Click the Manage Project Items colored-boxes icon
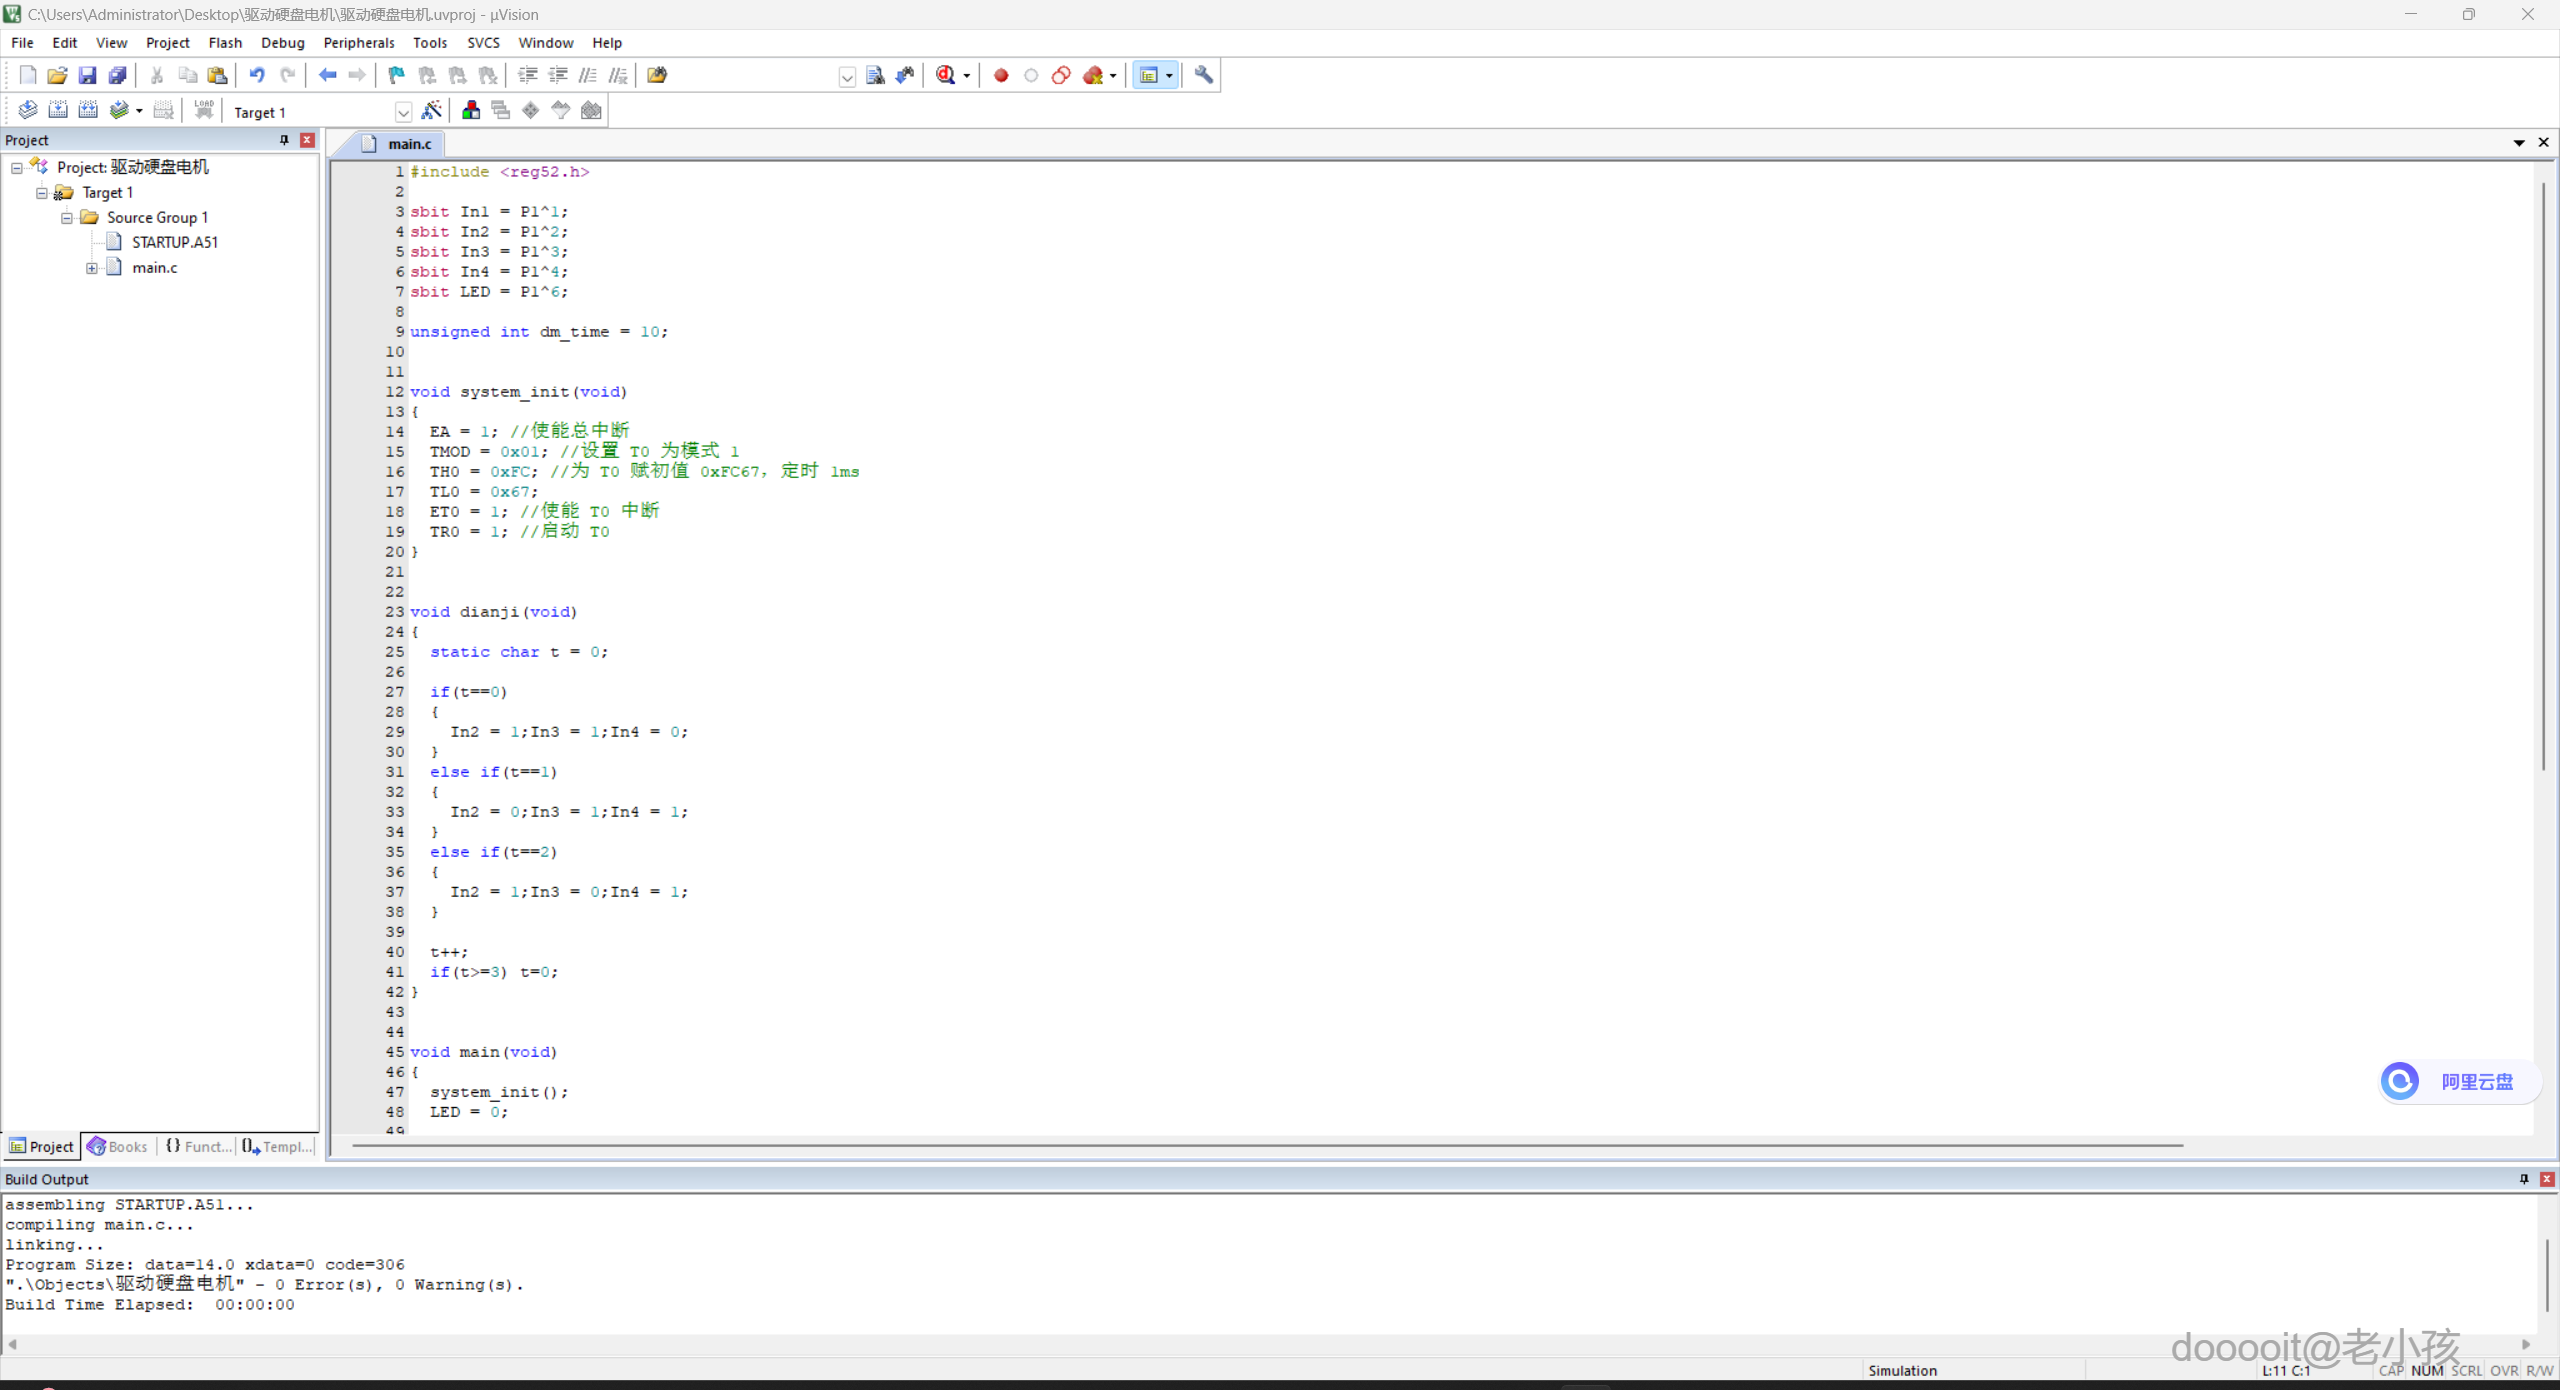This screenshot has width=2560, height=1390. tap(471, 111)
